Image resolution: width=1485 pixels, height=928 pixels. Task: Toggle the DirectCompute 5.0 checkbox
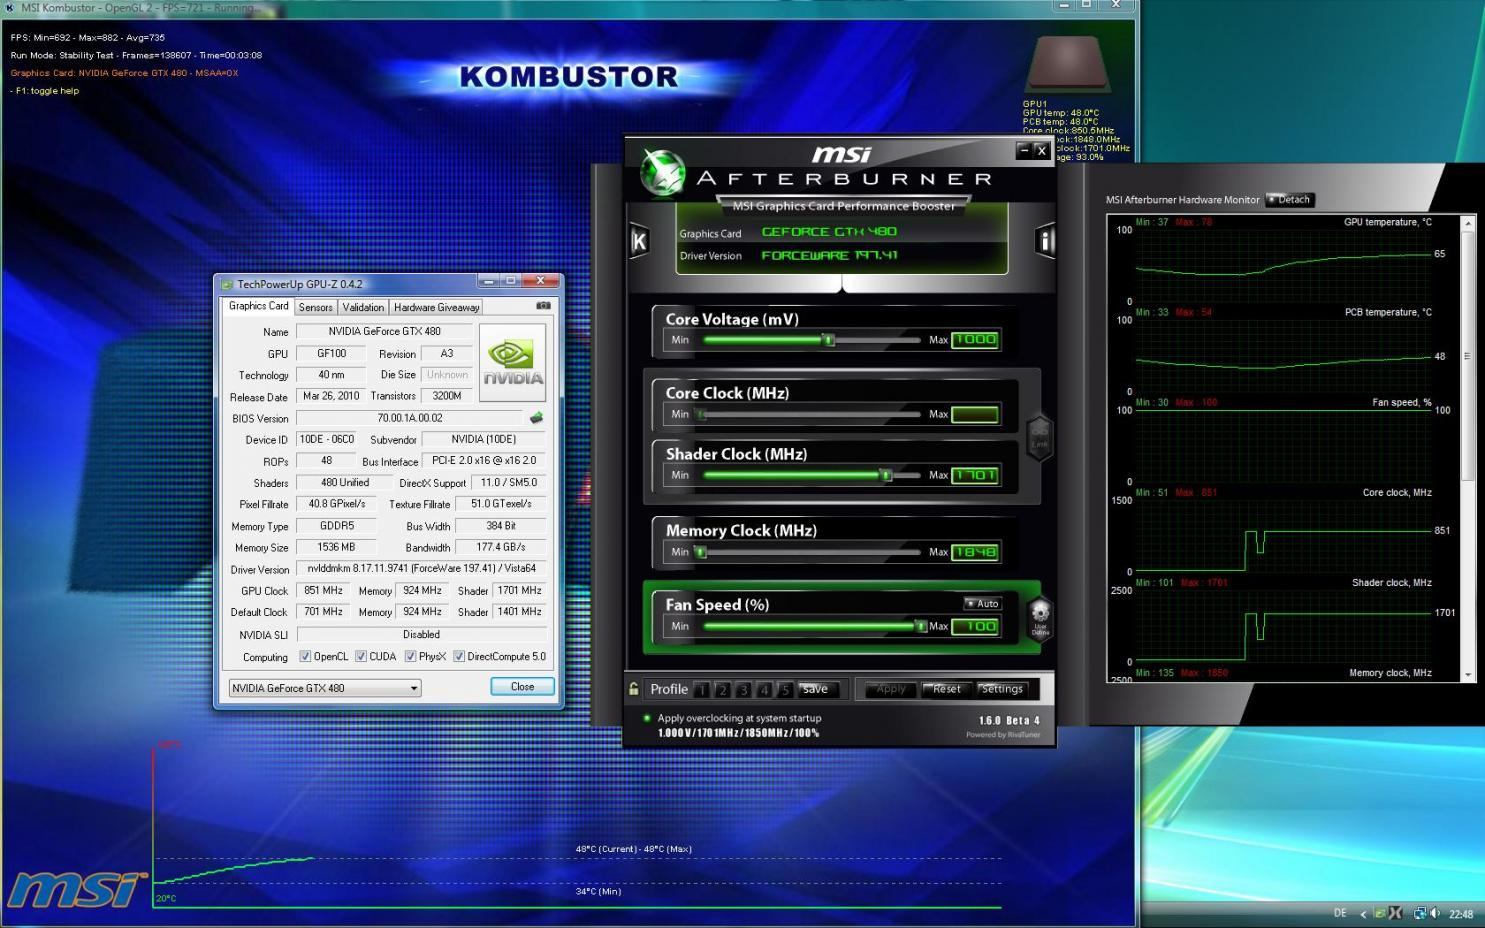[x=459, y=657]
